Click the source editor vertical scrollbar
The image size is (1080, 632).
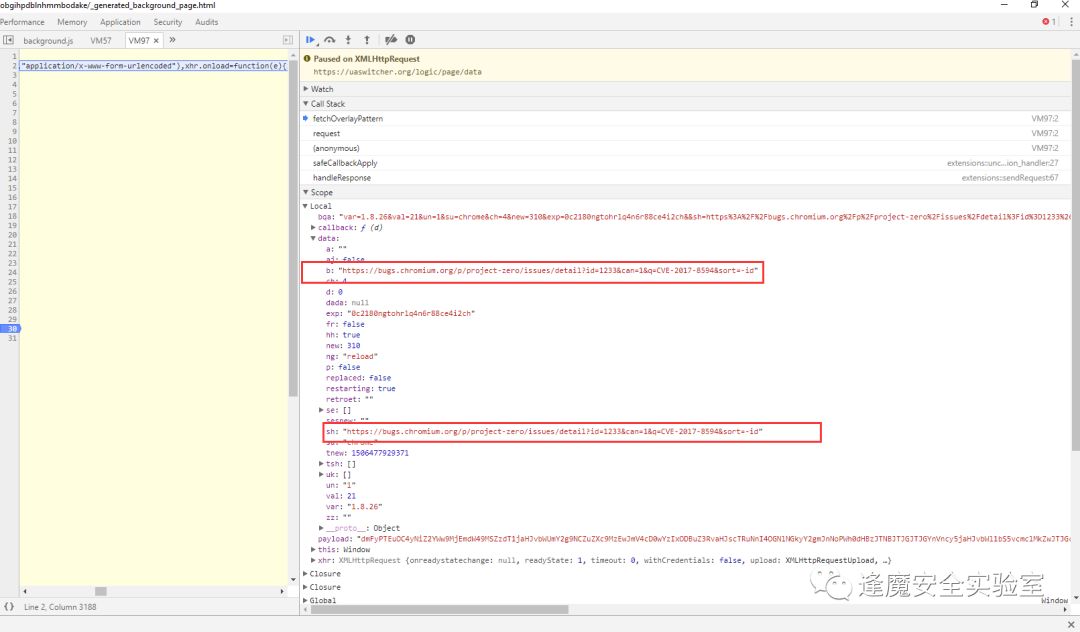(x=293, y=227)
